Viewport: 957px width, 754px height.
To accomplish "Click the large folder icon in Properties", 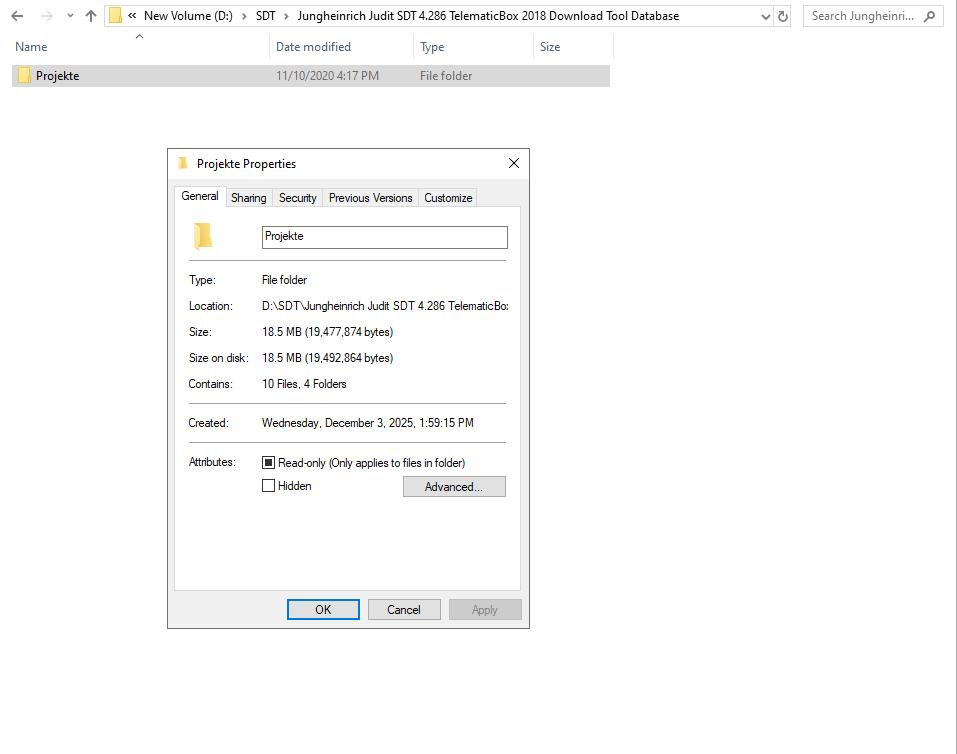I will coord(203,236).
